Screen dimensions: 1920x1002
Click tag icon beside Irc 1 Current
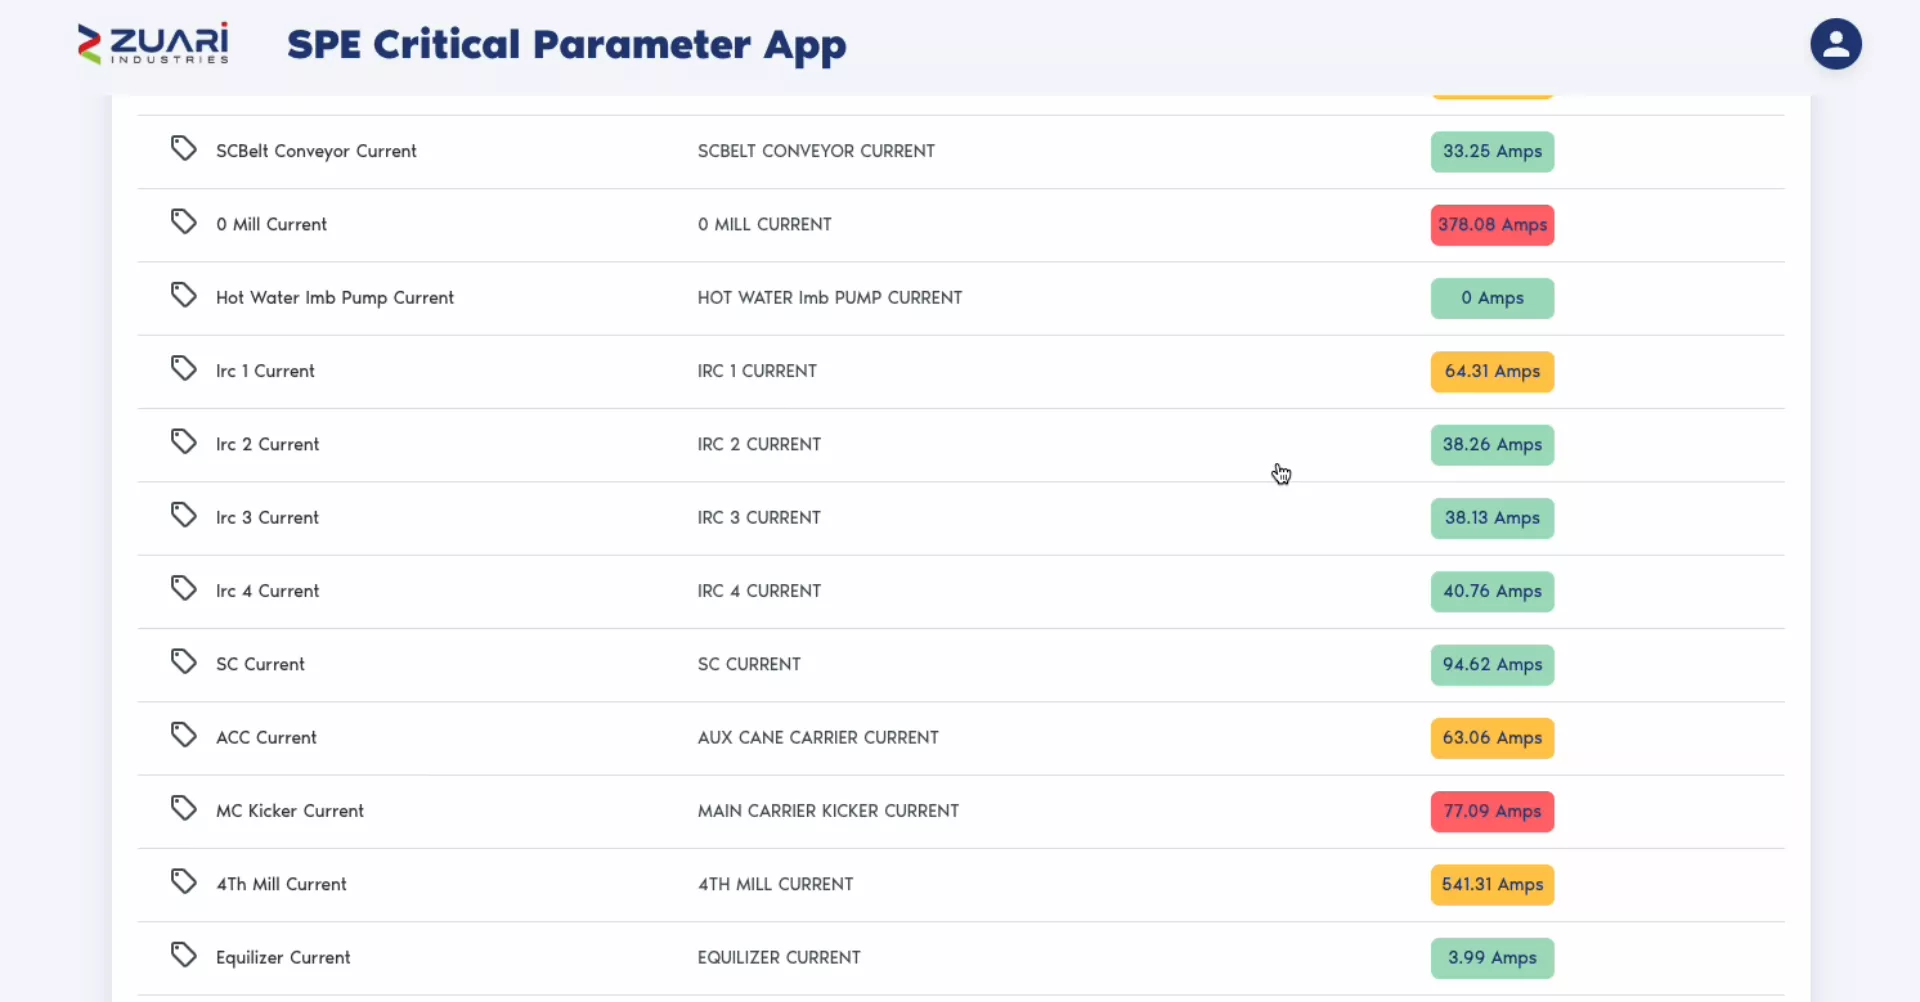coord(183,368)
